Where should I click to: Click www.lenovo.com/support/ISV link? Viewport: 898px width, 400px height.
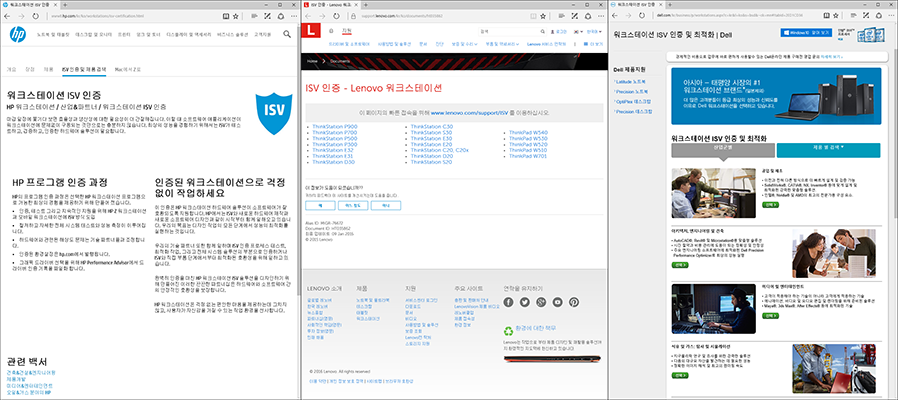pyautogui.click(x=470, y=112)
